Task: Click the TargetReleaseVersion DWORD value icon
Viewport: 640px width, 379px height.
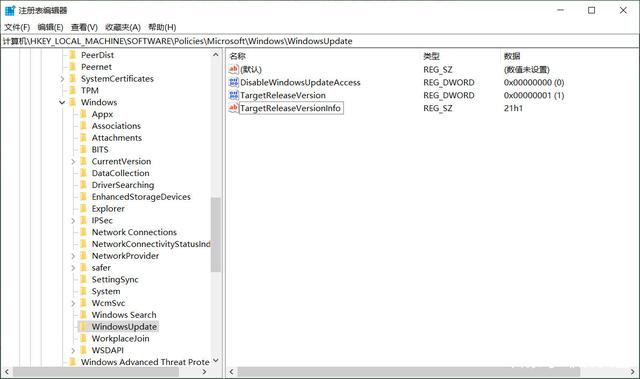Action: pyautogui.click(x=233, y=95)
